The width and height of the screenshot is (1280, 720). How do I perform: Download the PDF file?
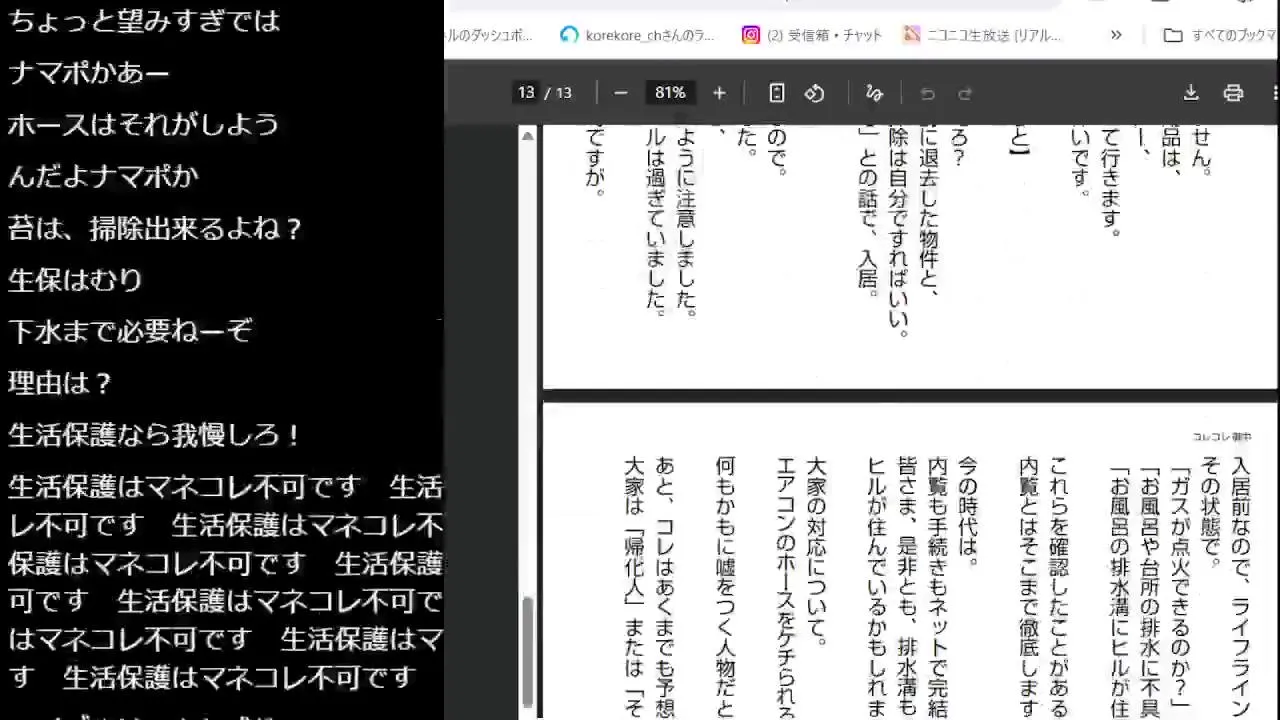(1191, 93)
